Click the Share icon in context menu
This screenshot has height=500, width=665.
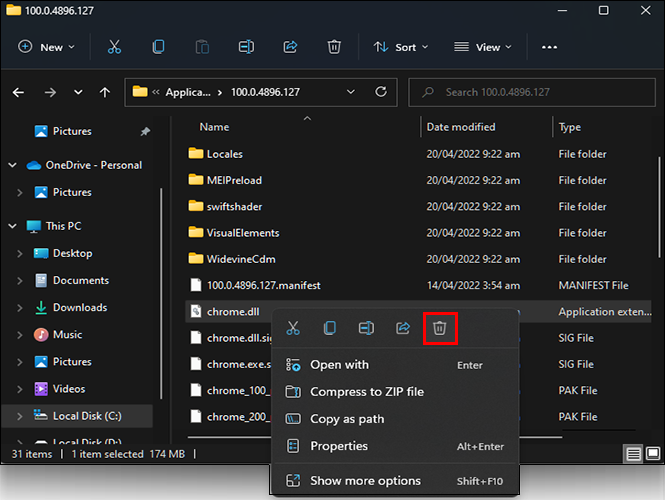coord(403,328)
